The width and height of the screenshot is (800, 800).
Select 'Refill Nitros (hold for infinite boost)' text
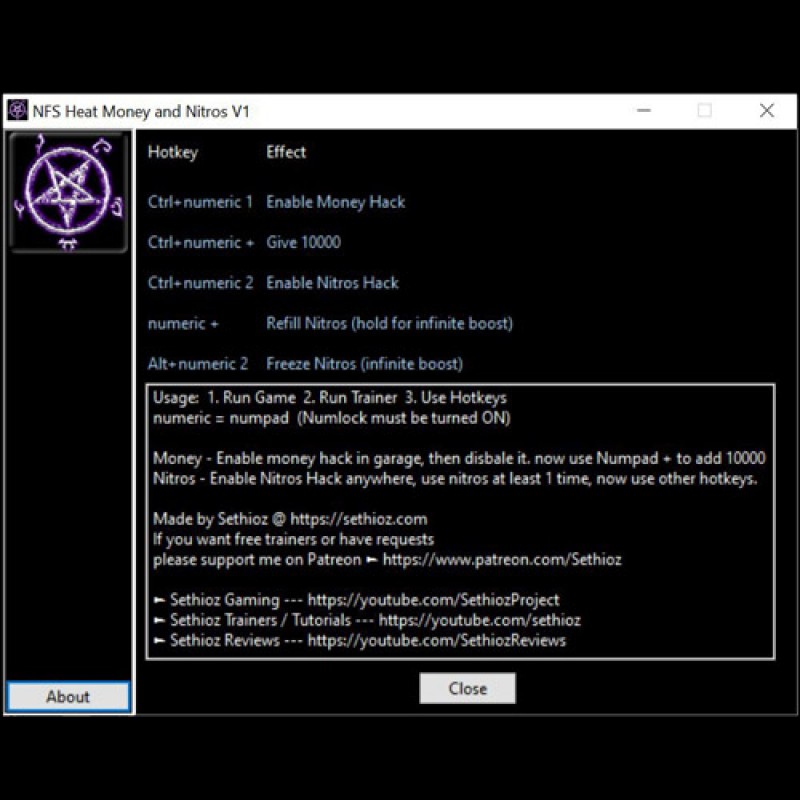pyautogui.click(x=389, y=323)
